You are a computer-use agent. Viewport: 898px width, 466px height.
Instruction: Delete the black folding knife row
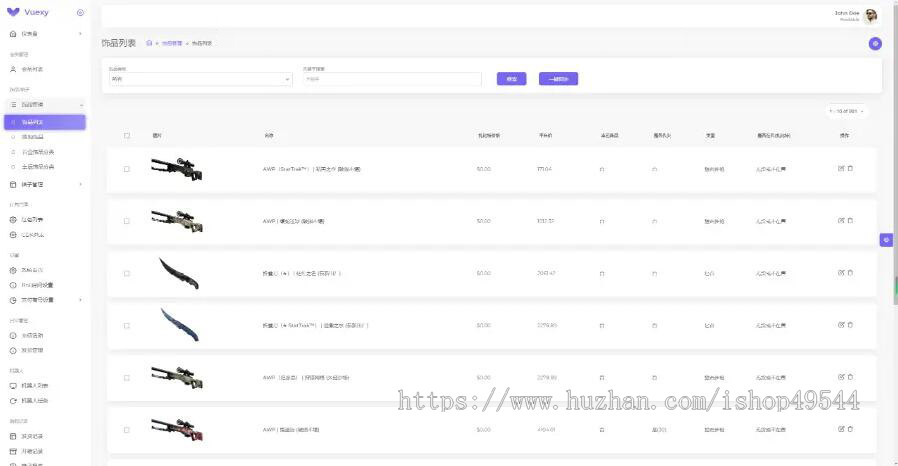(x=850, y=273)
